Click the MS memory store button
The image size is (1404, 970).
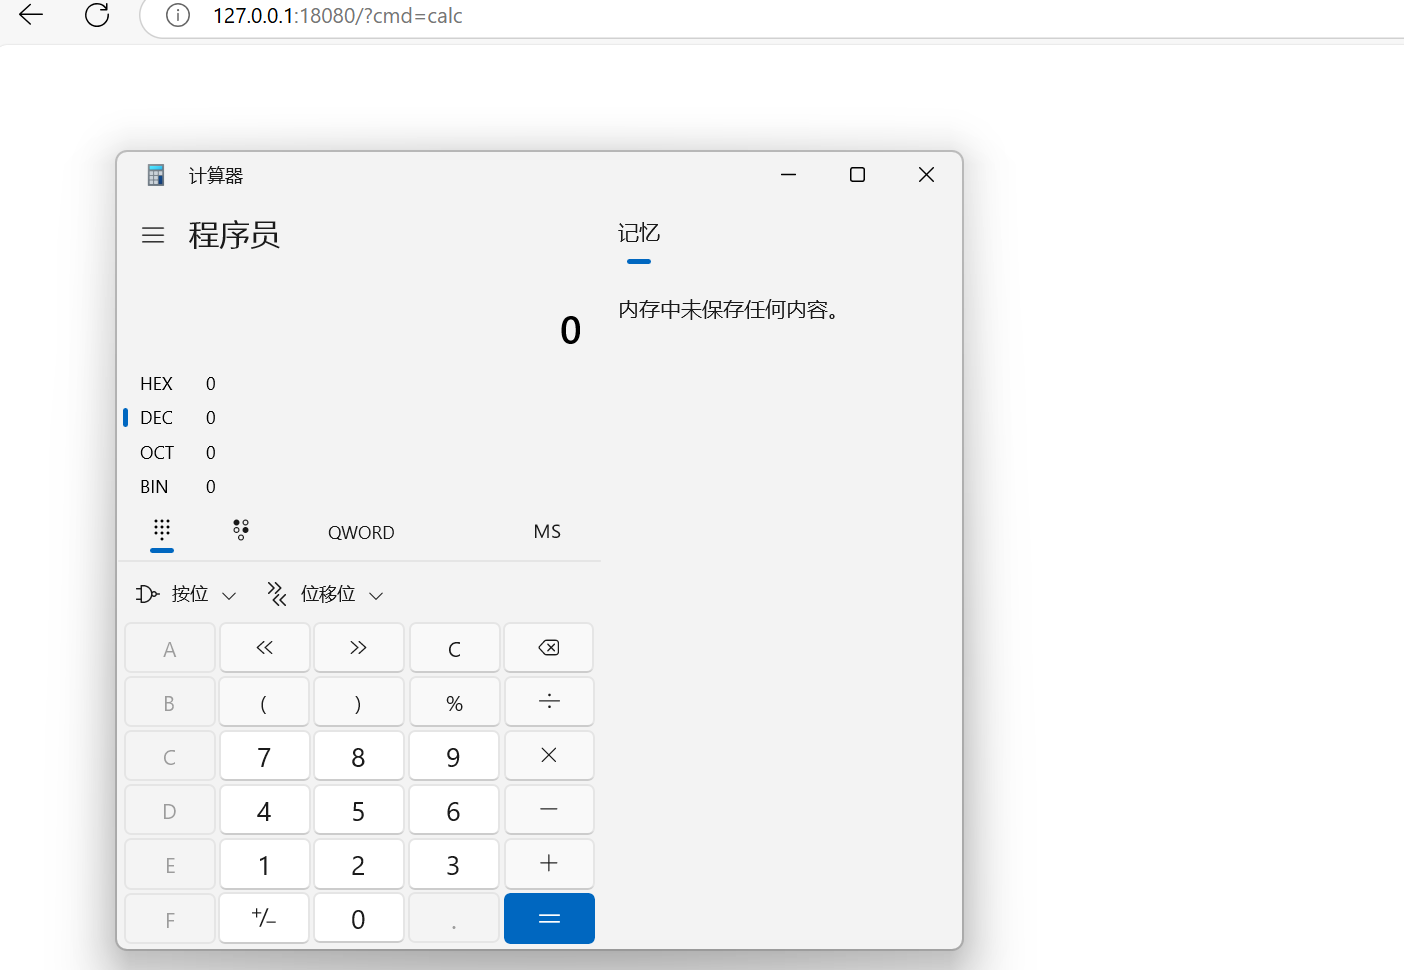[547, 532]
